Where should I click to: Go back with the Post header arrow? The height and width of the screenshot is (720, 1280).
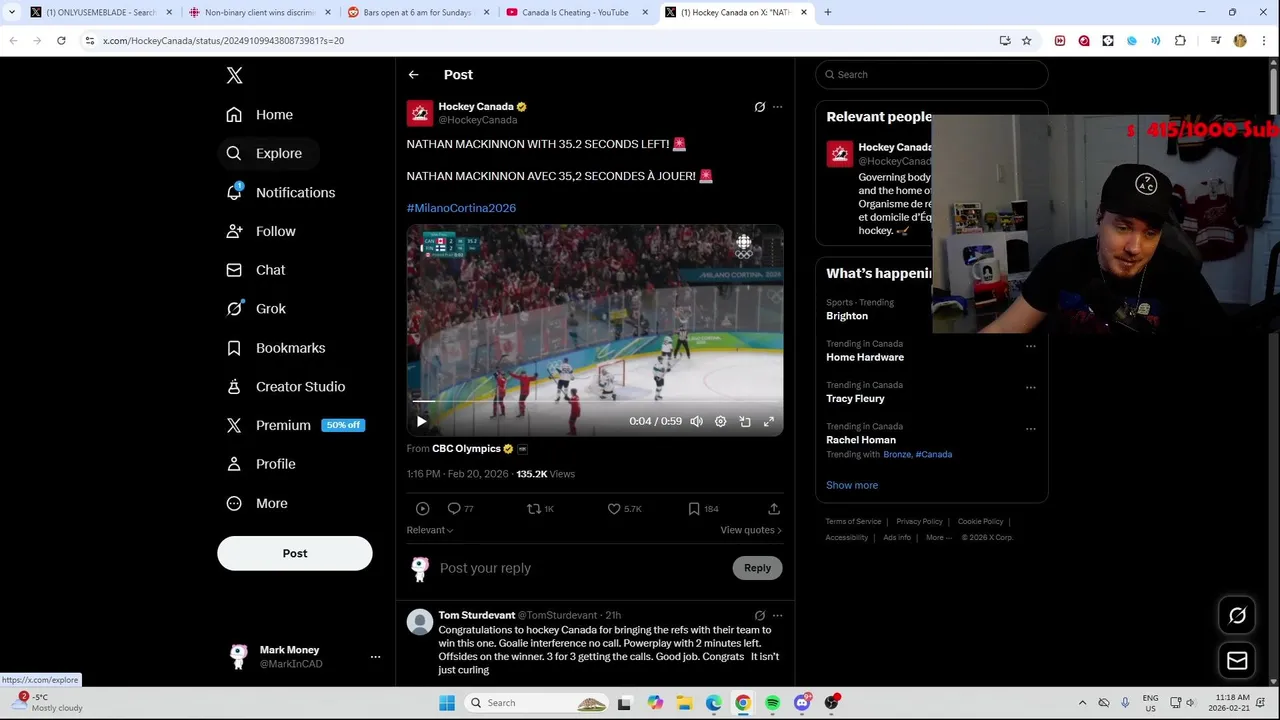pos(413,75)
